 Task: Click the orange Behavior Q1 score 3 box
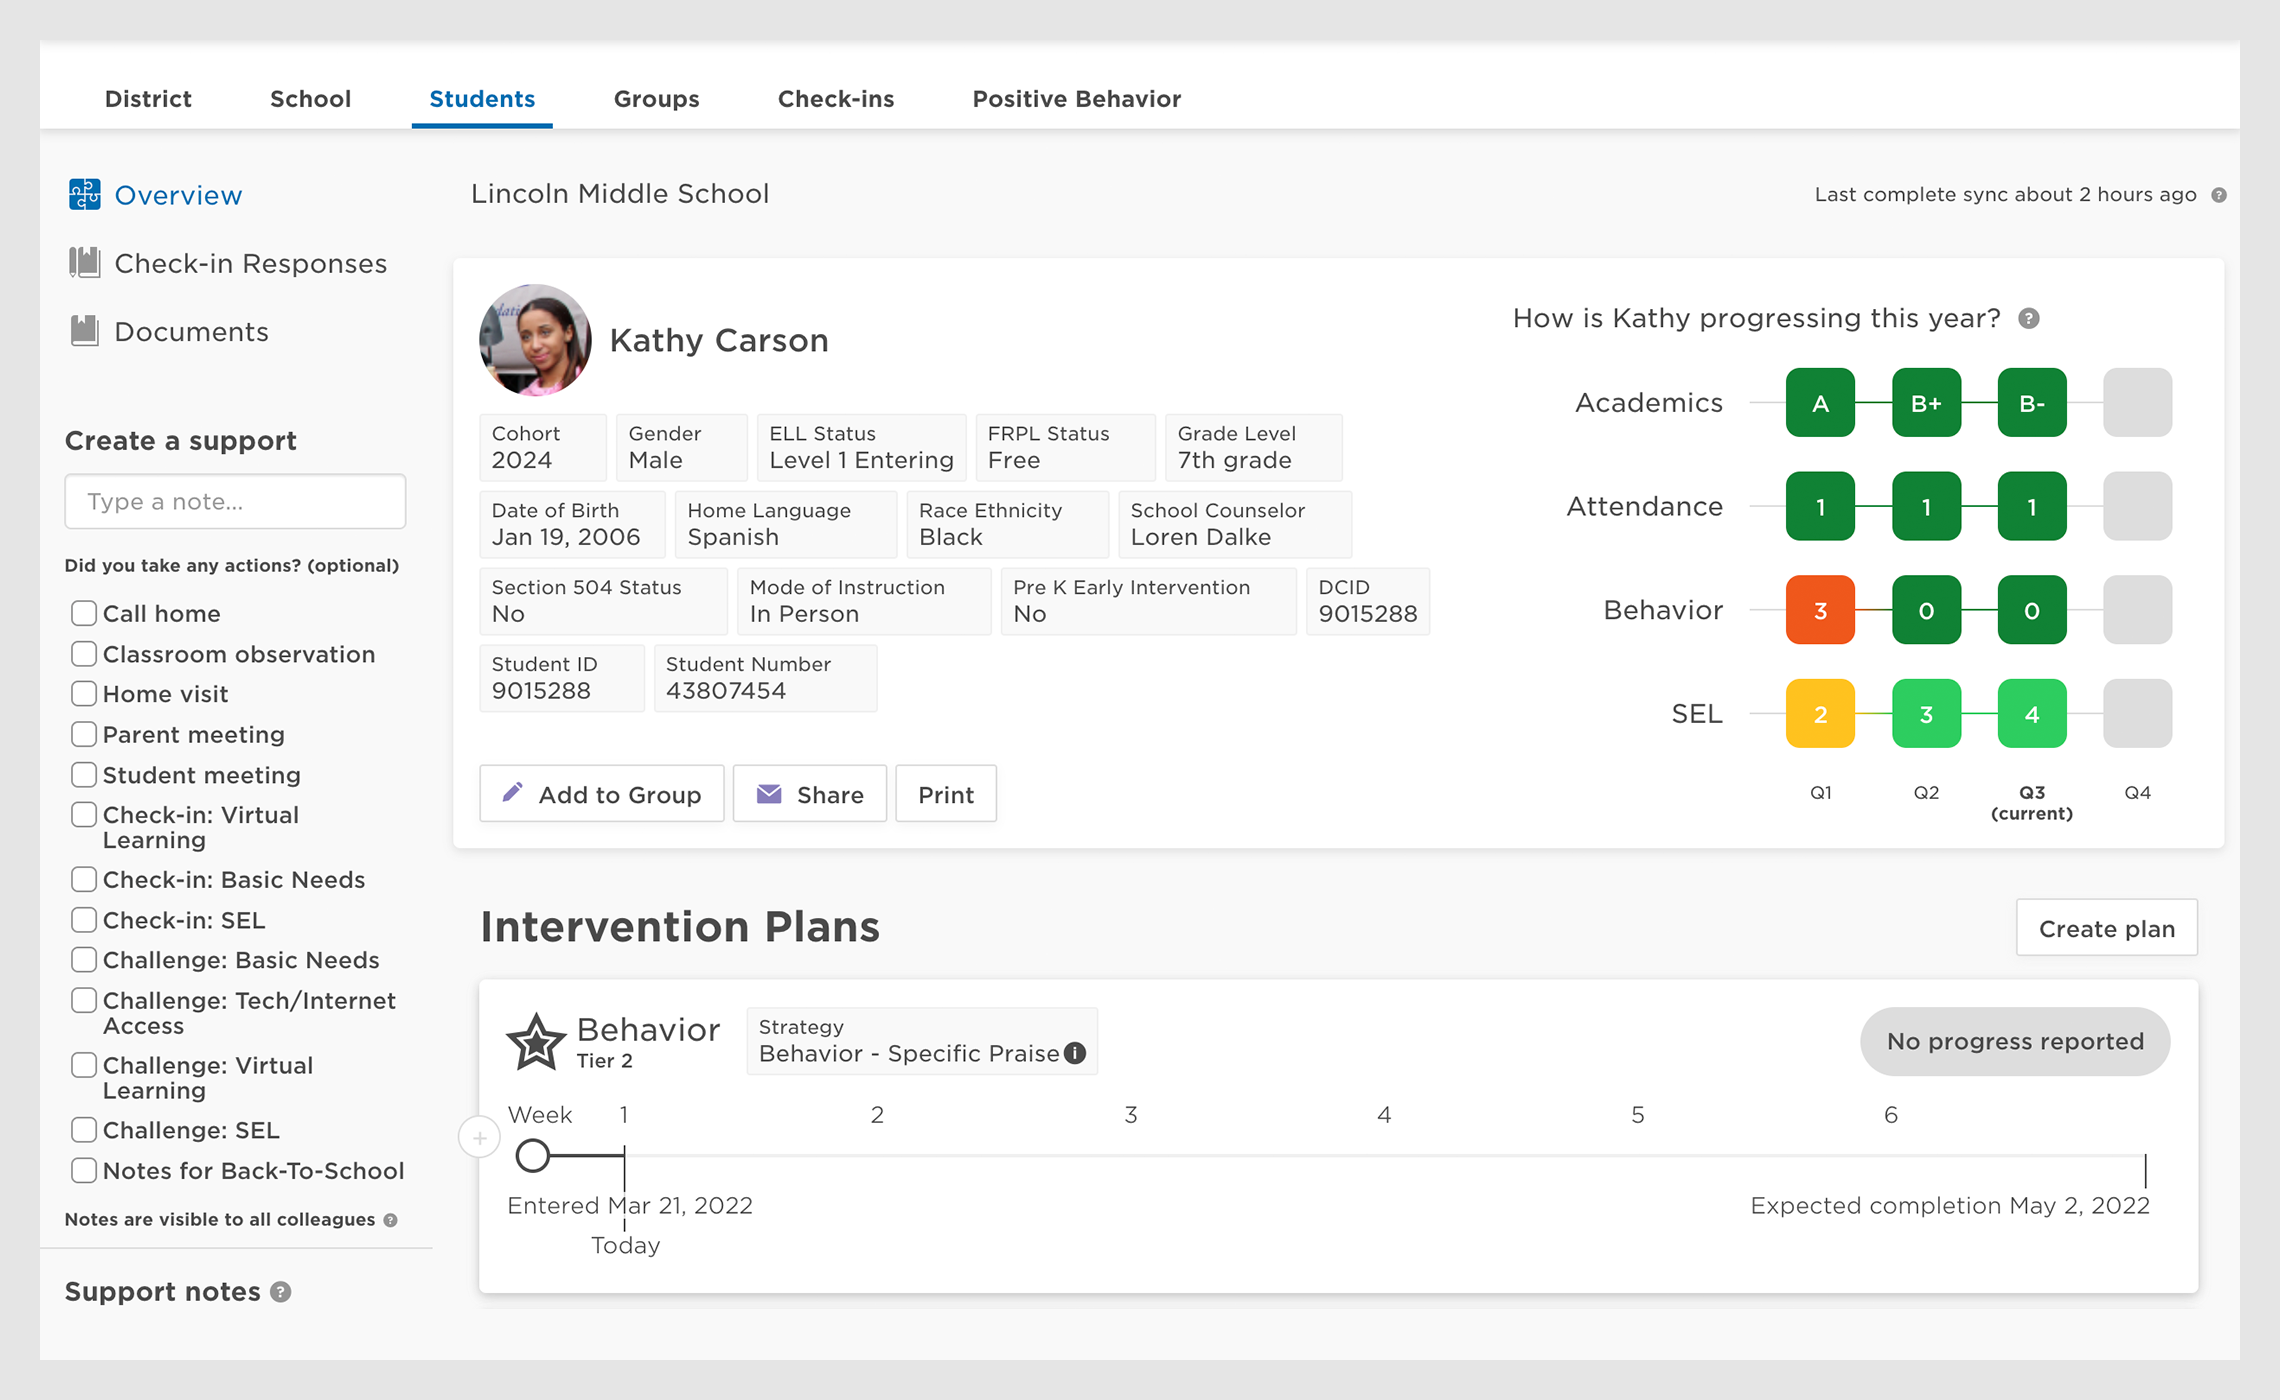coord(1820,610)
